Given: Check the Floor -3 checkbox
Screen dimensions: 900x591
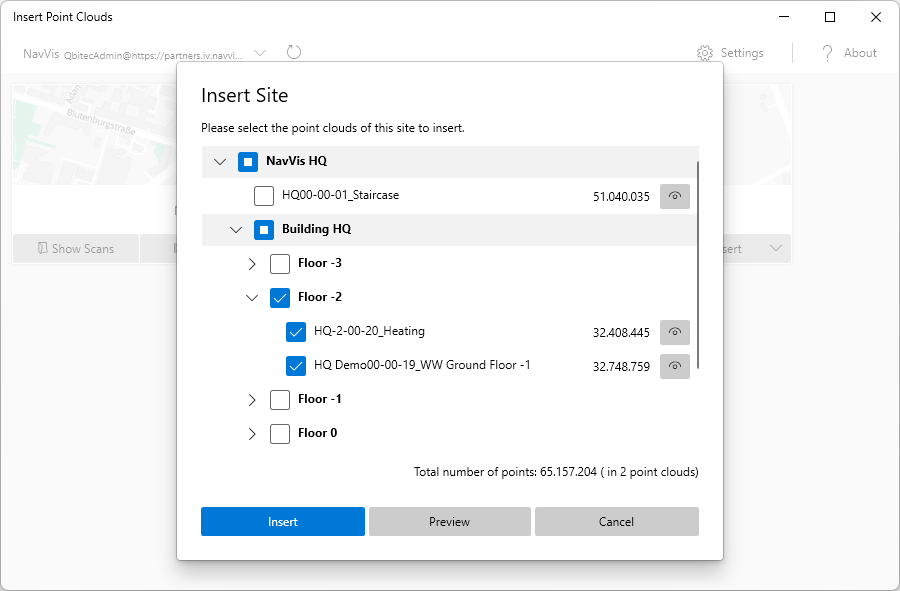Looking at the screenshot, I should 280,264.
